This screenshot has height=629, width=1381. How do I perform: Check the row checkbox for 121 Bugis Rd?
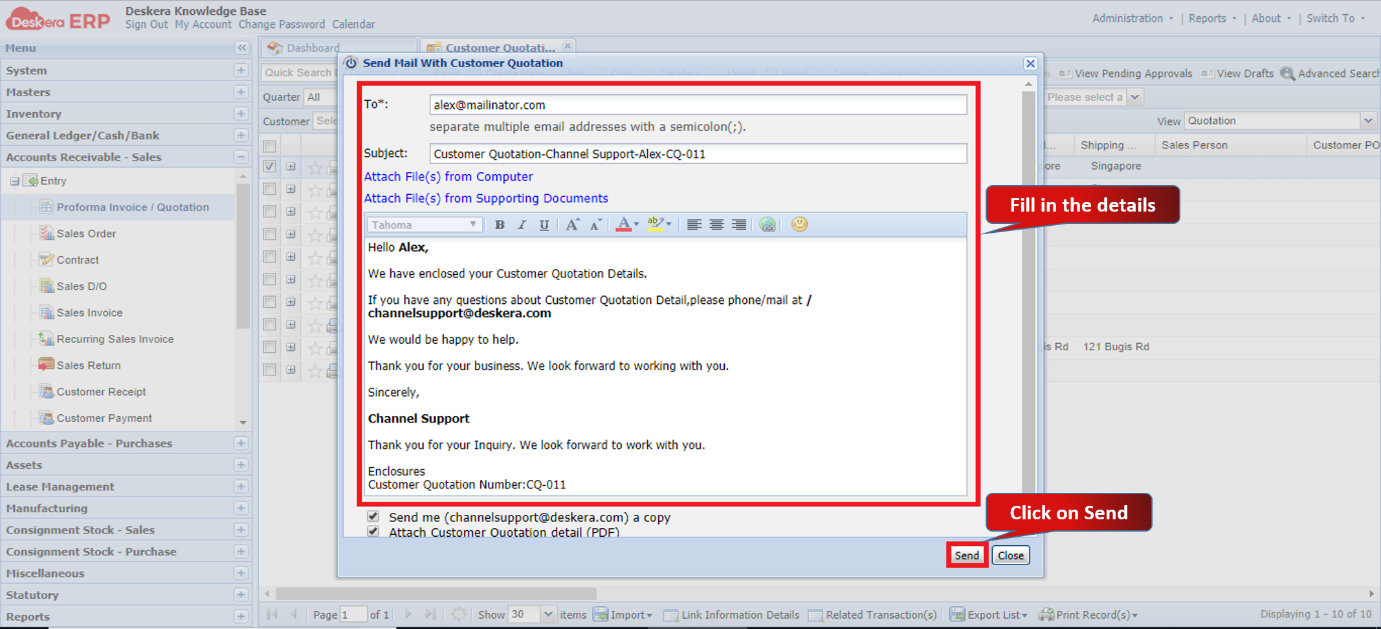pos(269,347)
